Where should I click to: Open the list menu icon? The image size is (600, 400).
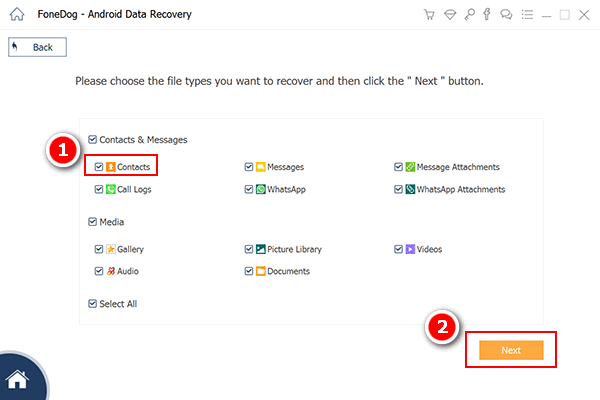(x=527, y=15)
